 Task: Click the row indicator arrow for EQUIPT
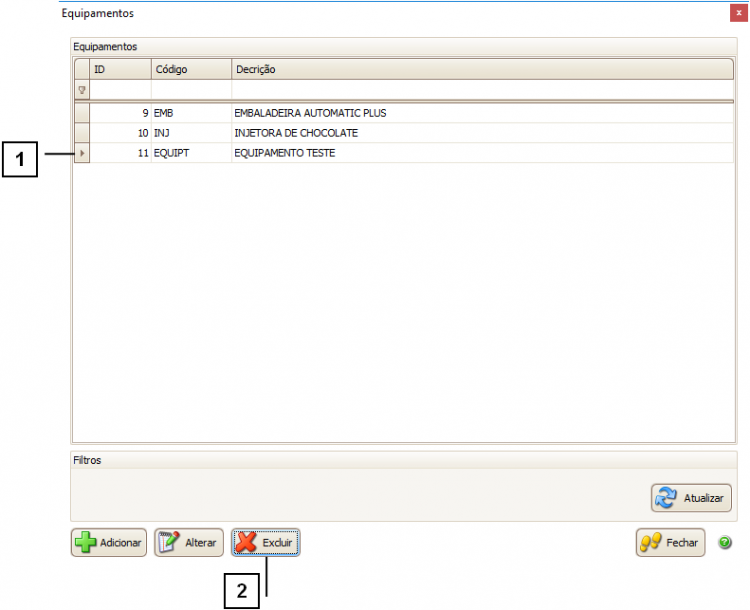pos(82,153)
